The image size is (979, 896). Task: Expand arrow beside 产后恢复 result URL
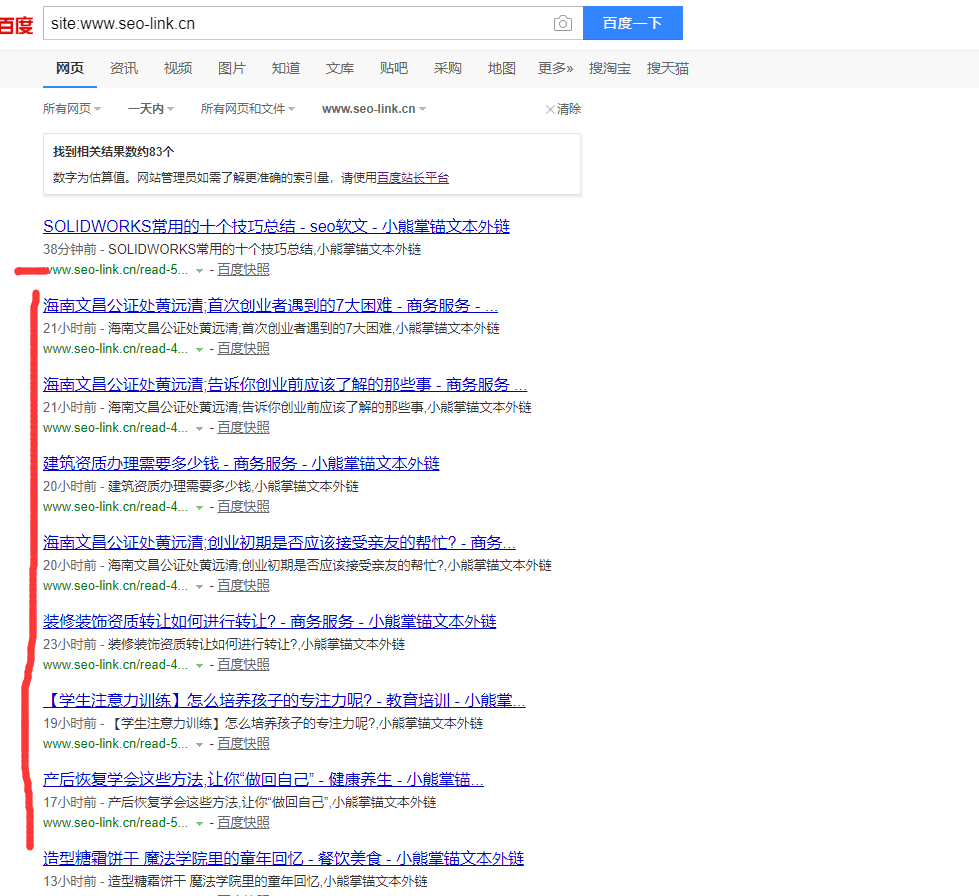(199, 824)
